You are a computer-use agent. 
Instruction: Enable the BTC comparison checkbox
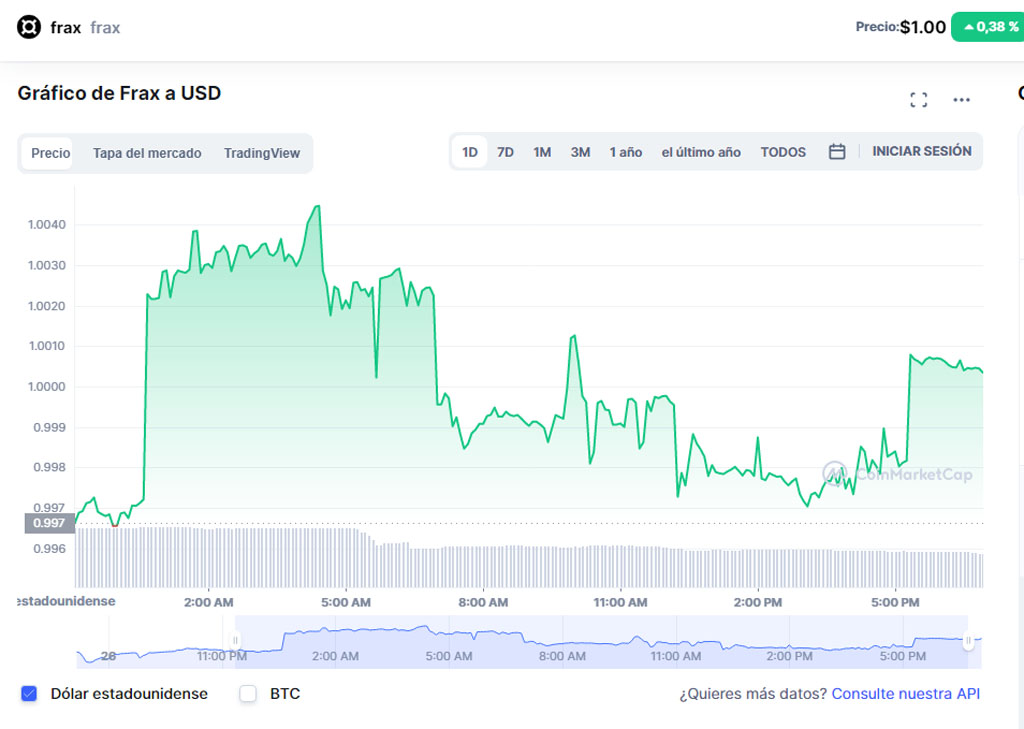(x=248, y=693)
